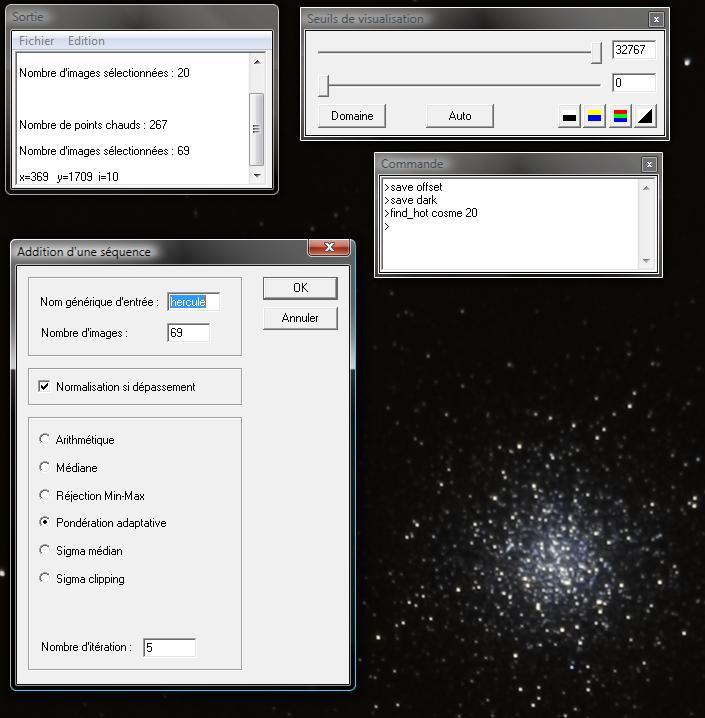Screen dimensions: 705x718
Task: Click the black triangle inverse palette icon
Action: (x=645, y=116)
